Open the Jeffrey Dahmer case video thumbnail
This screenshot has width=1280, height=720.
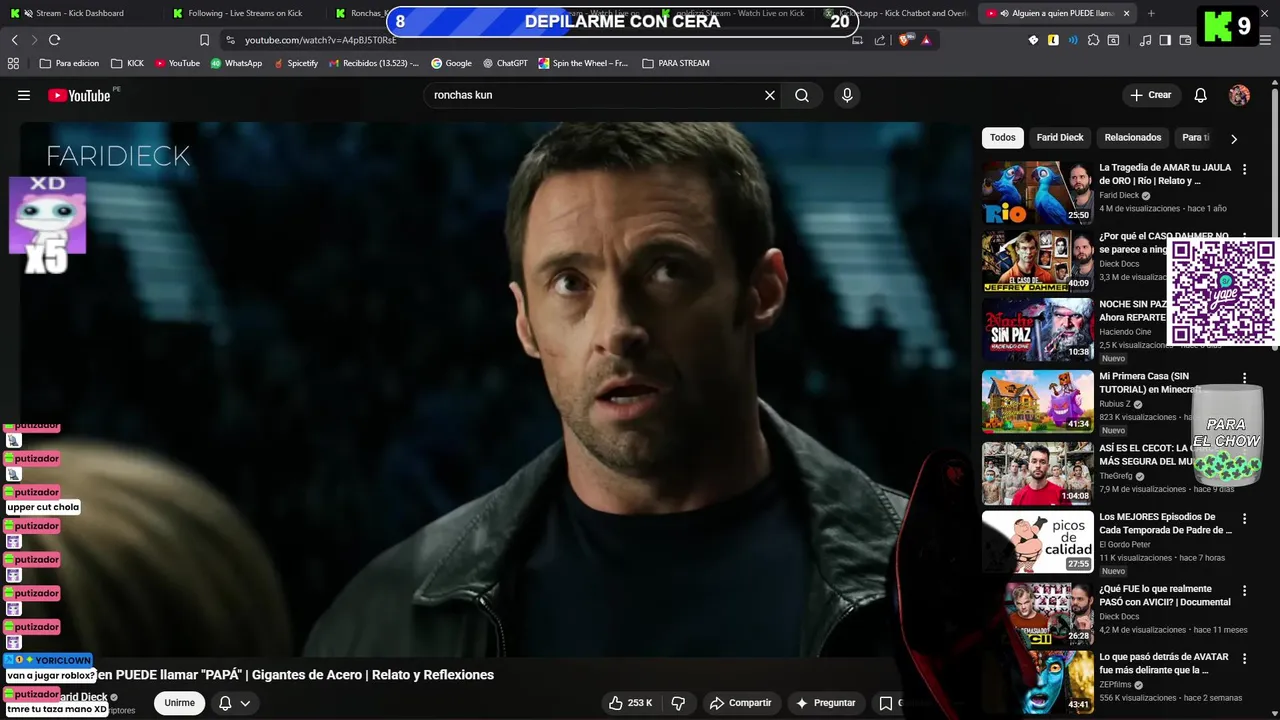[1037, 262]
